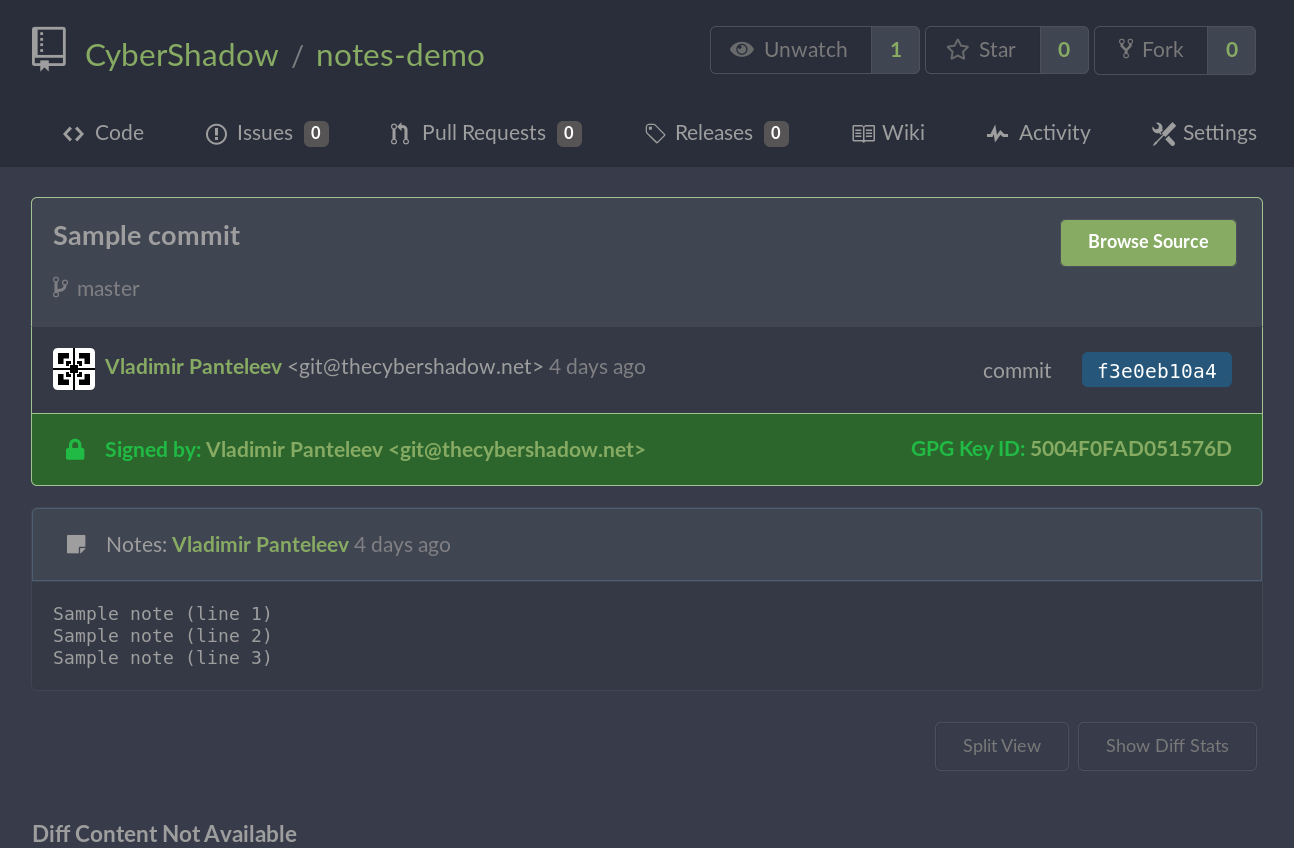Click the Browse Source button
This screenshot has width=1294, height=848.
coord(1148,242)
